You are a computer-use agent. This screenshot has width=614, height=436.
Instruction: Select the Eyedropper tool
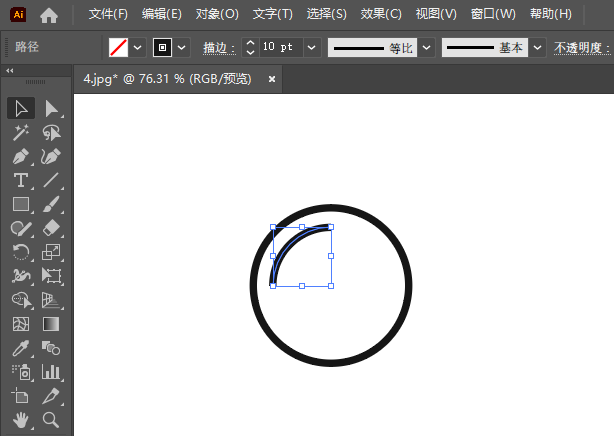pos(21,348)
